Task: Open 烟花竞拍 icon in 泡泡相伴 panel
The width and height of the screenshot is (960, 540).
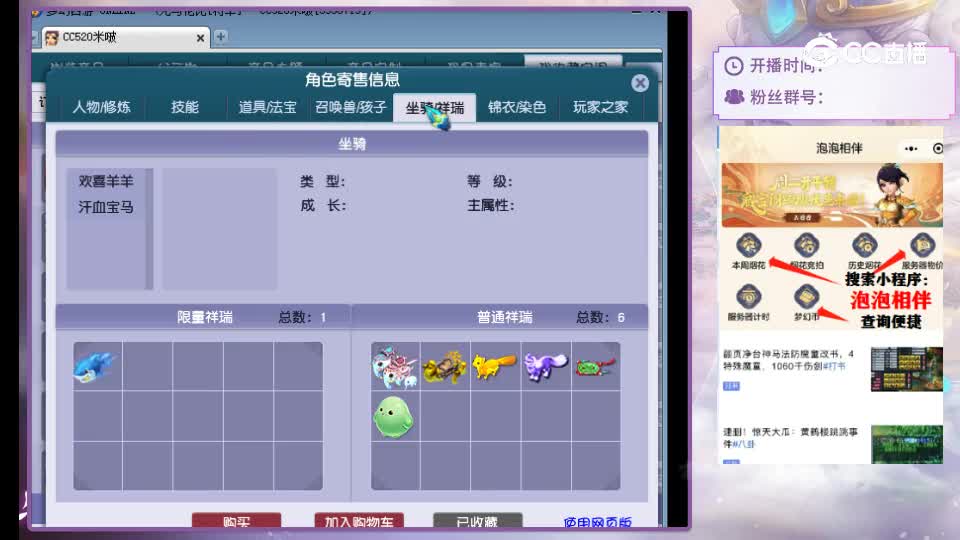Action: 806,246
